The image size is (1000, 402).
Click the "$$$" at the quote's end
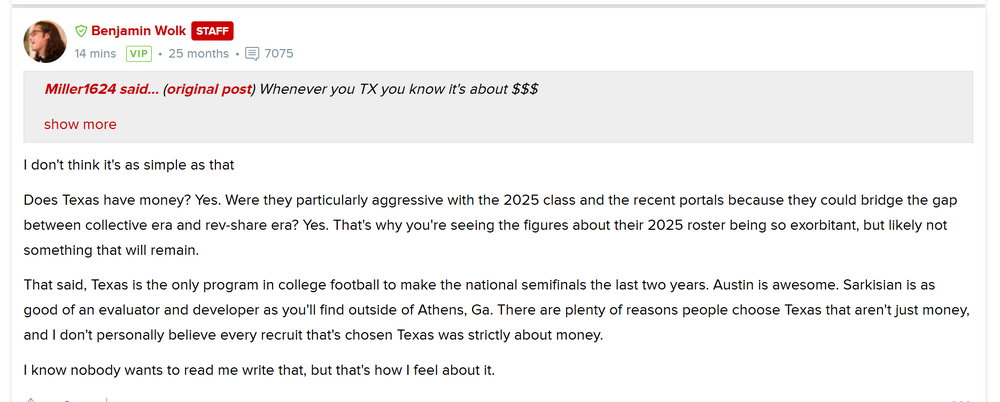click(525, 89)
